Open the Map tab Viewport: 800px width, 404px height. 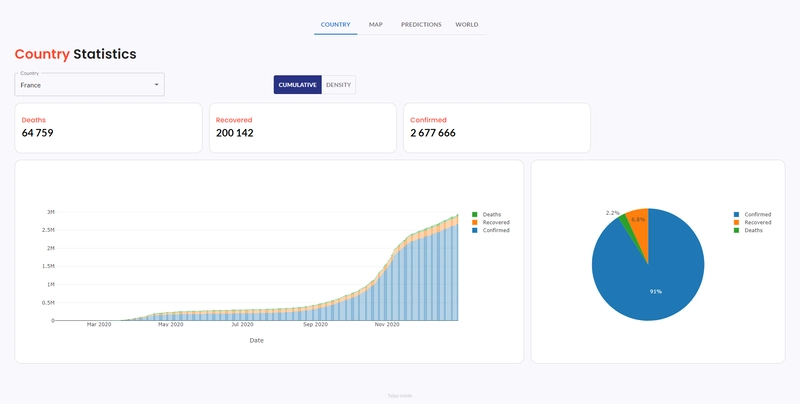click(376, 24)
